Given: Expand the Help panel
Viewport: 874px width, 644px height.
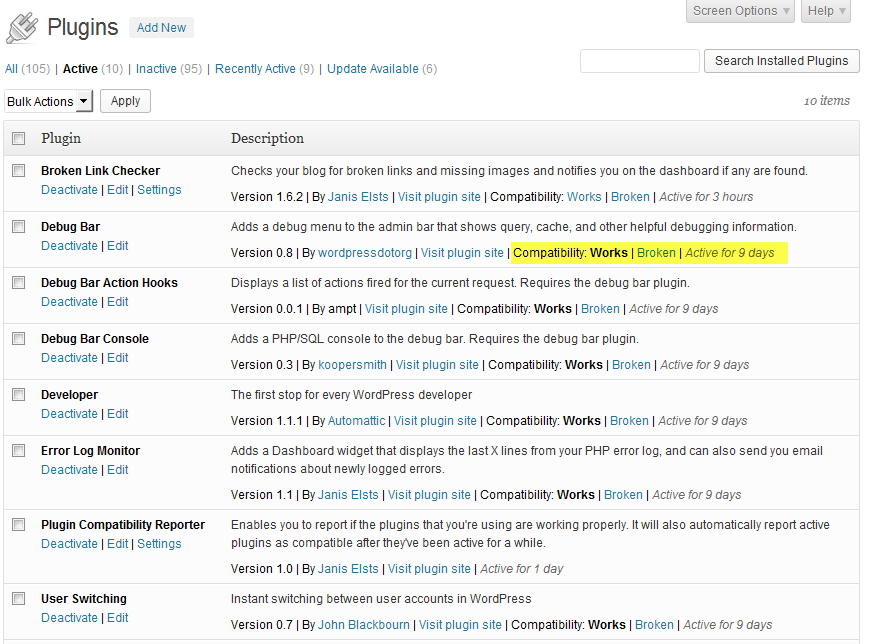Looking at the screenshot, I should [826, 11].
